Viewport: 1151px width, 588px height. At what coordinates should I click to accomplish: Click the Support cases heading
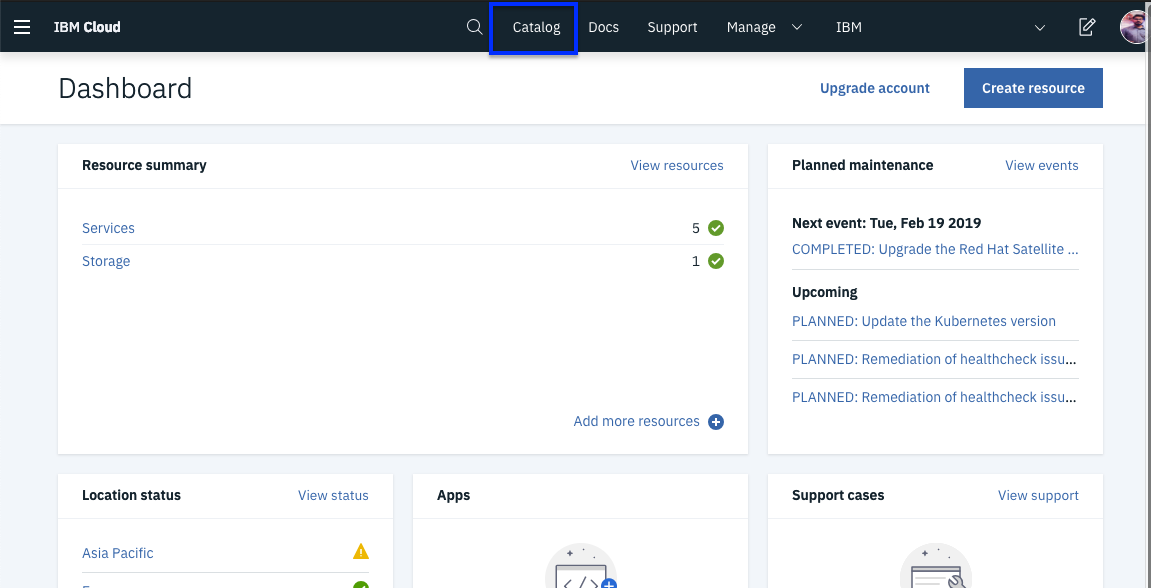click(838, 496)
